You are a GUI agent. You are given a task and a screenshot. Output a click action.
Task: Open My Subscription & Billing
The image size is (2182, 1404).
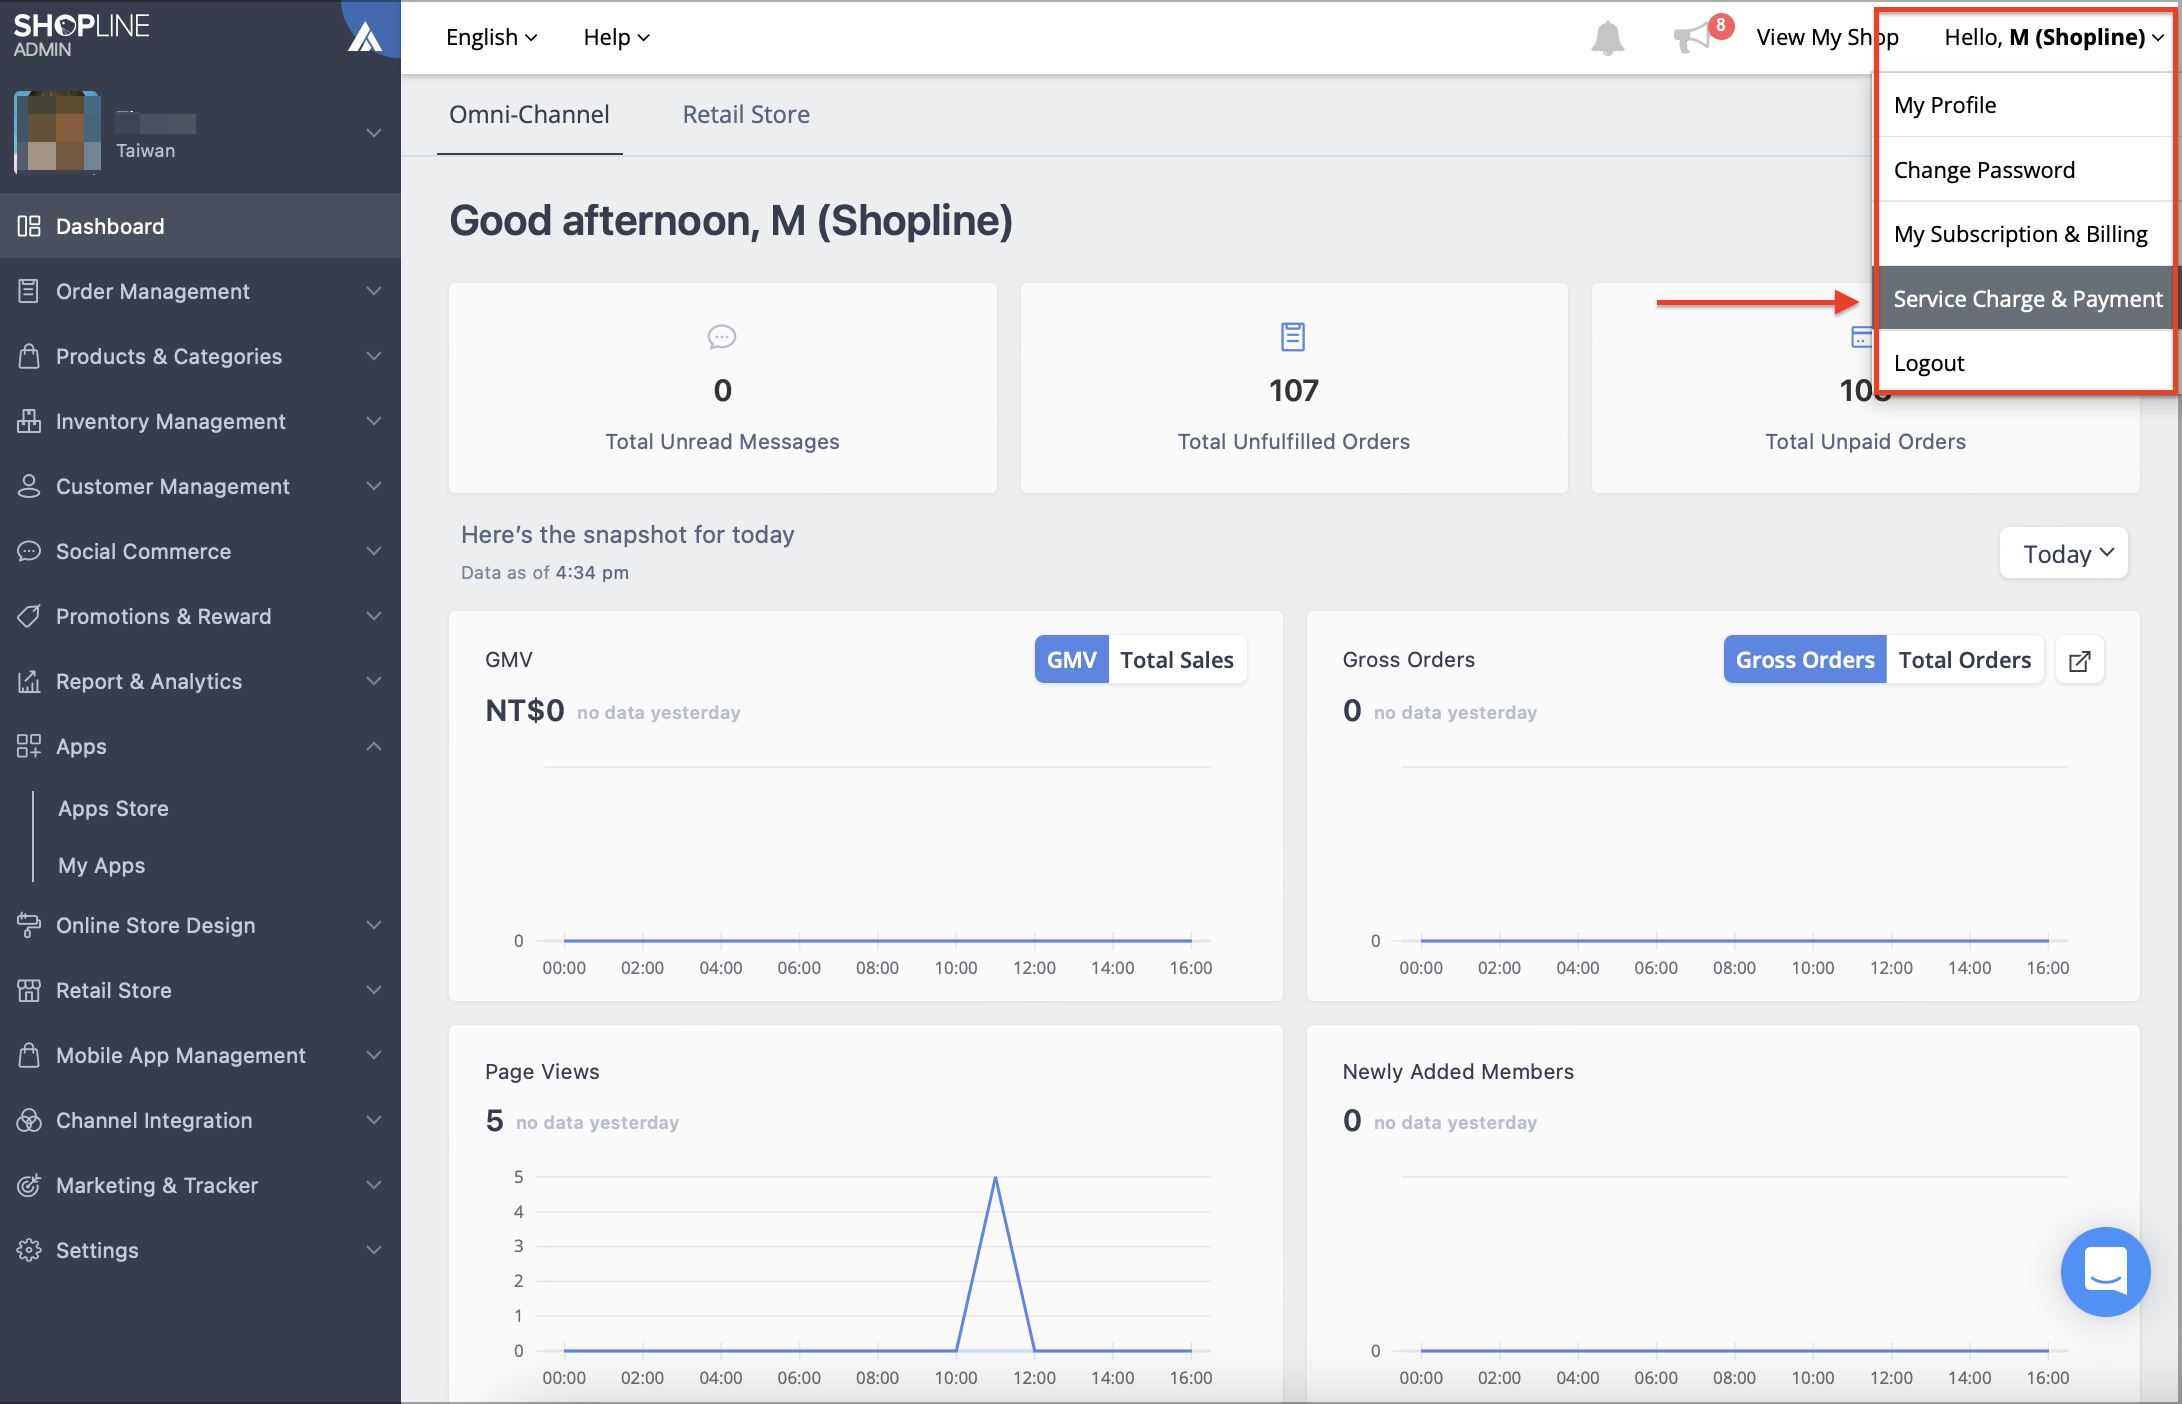click(2025, 234)
